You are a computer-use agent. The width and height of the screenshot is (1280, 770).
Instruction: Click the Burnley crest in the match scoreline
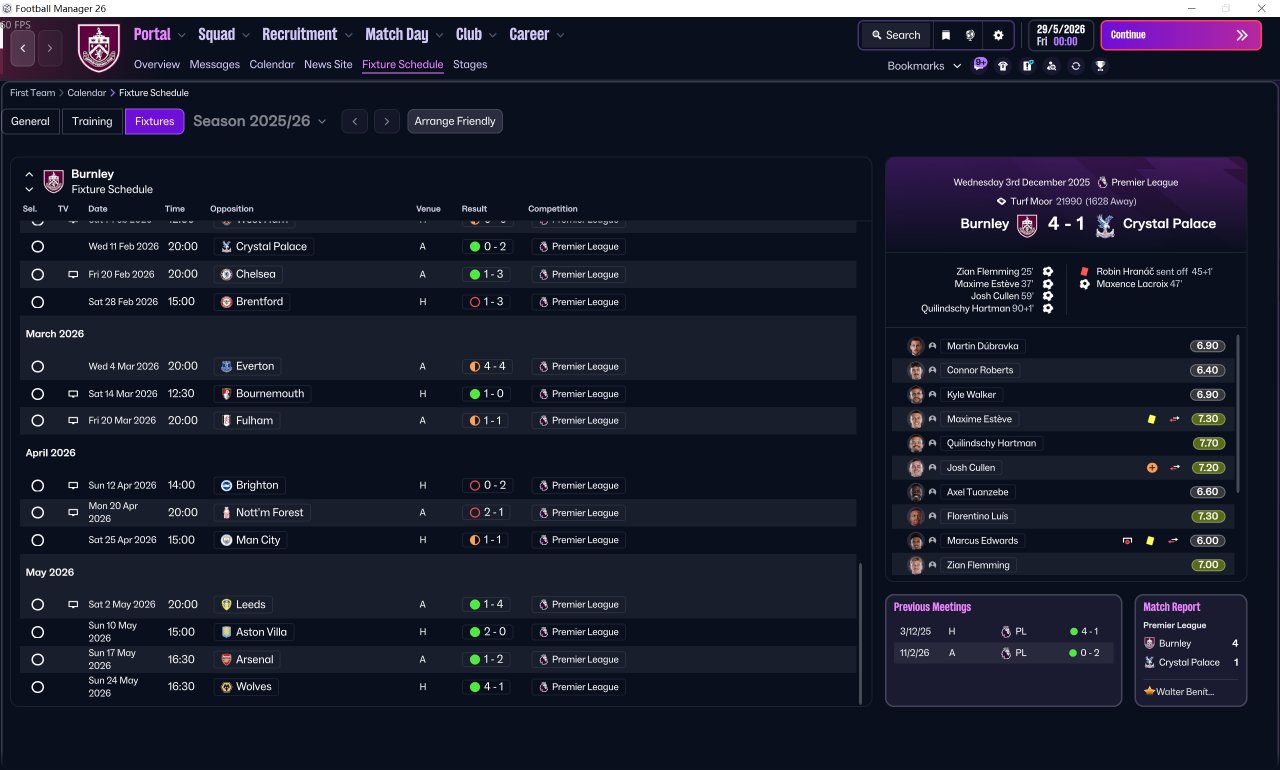1027,225
